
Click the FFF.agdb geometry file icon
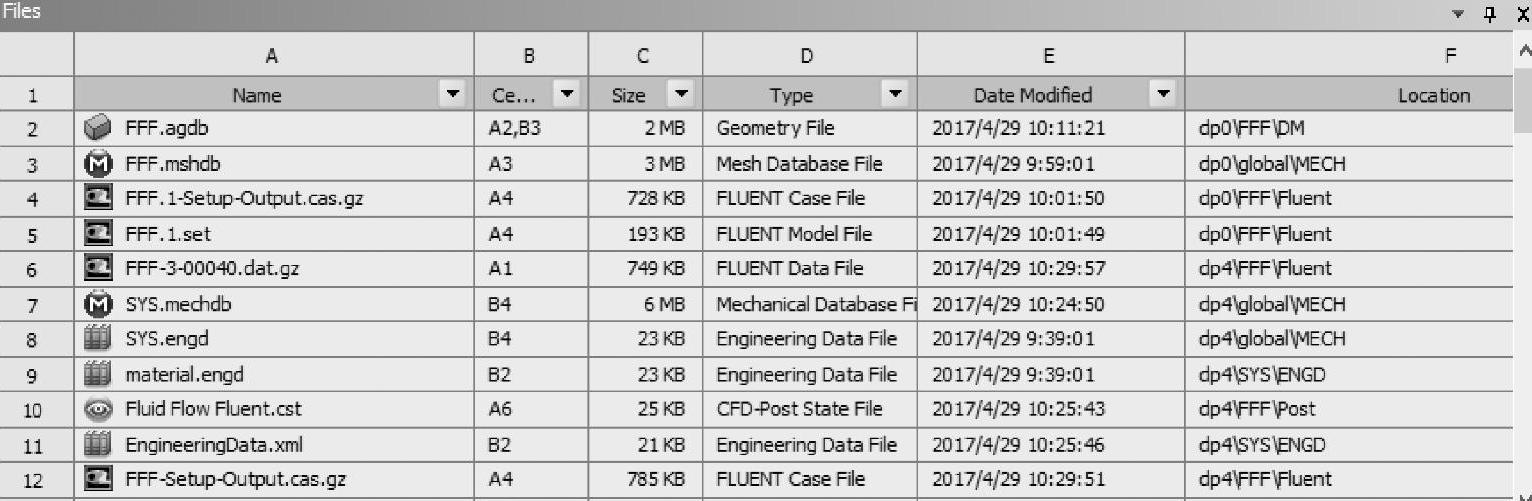(x=98, y=128)
